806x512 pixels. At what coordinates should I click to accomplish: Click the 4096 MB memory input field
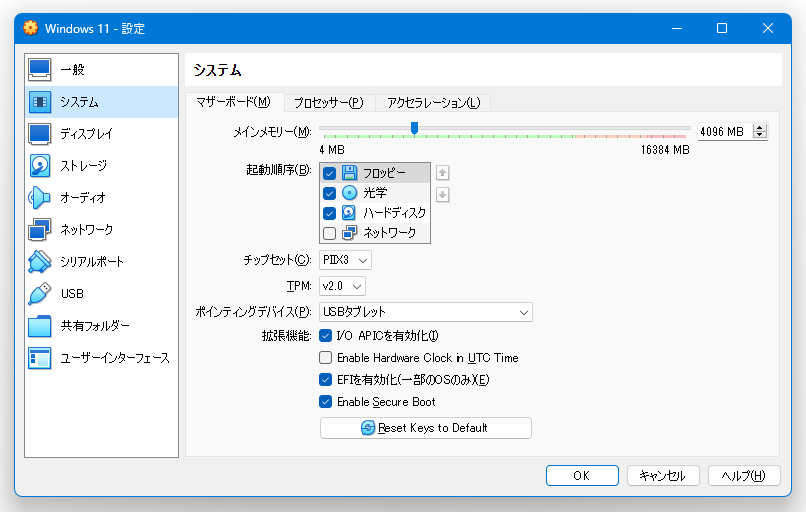[x=725, y=132]
